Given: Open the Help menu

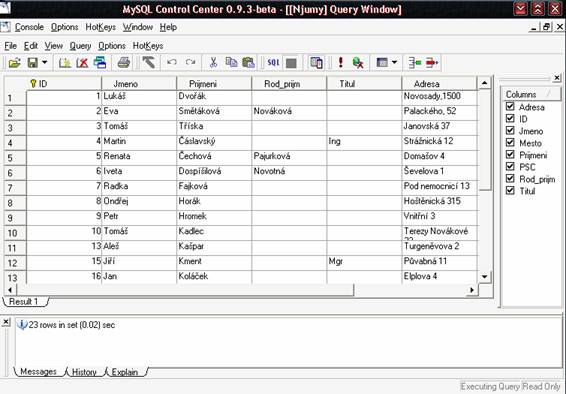Looking at the screenshot, I should (x=168, y=27).
